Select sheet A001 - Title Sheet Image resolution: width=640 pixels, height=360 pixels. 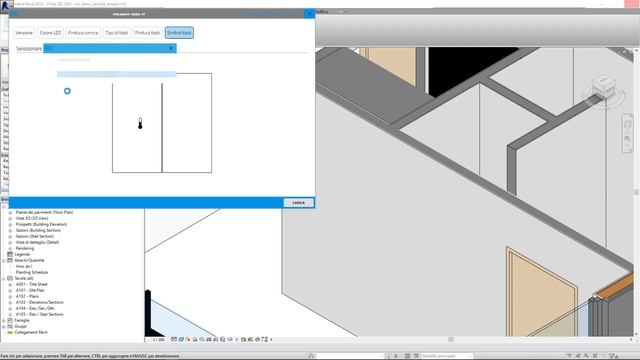pyautogui.click(x=32, y=284)
